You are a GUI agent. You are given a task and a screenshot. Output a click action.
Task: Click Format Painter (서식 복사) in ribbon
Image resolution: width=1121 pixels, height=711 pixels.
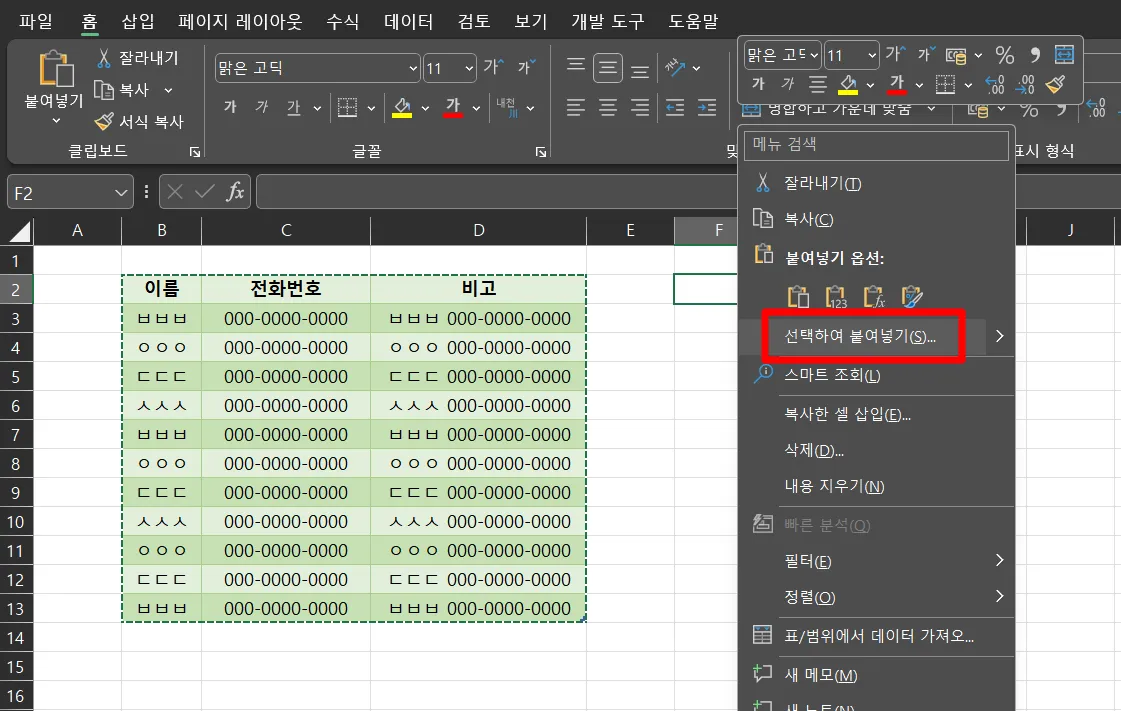click(x=140, y=121)
